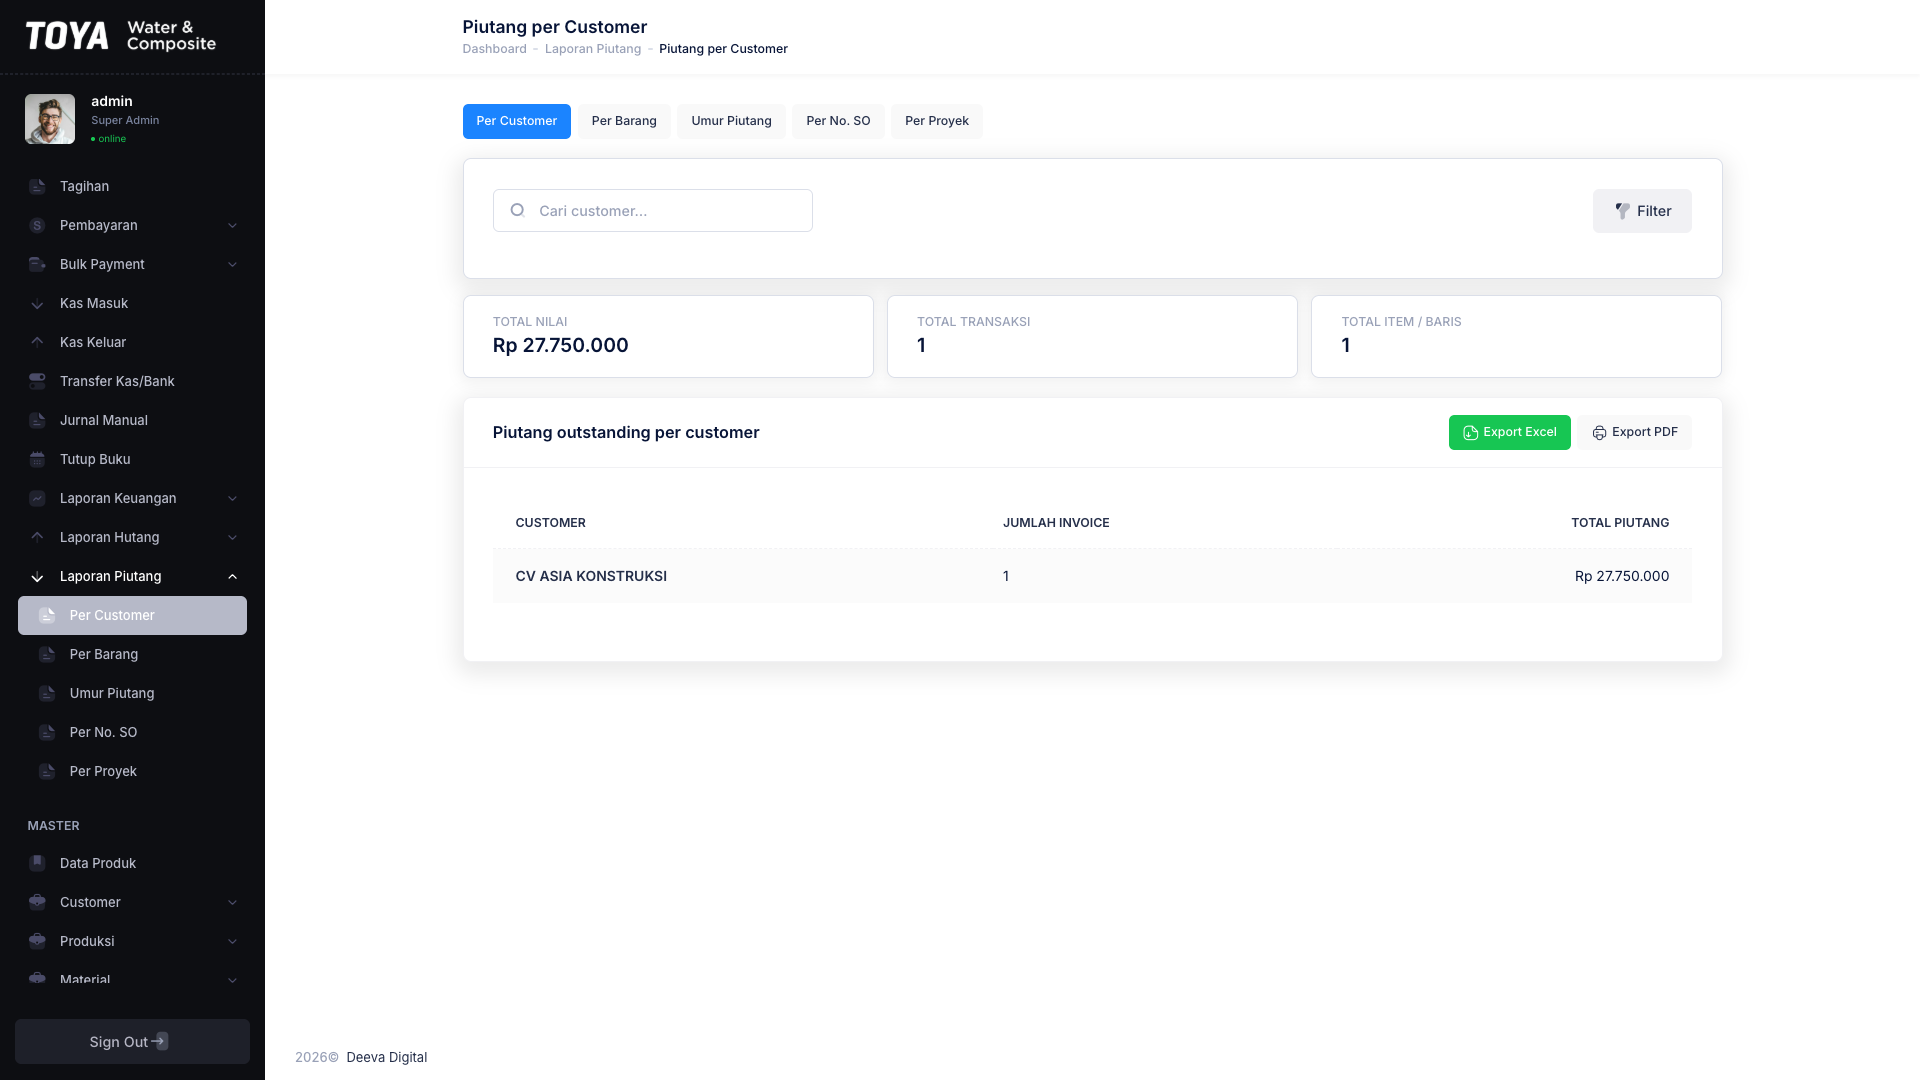Click Rp 27.750.000 in the table row
This screenshot has height=1080, width=1920.
tap(1621, 576)
